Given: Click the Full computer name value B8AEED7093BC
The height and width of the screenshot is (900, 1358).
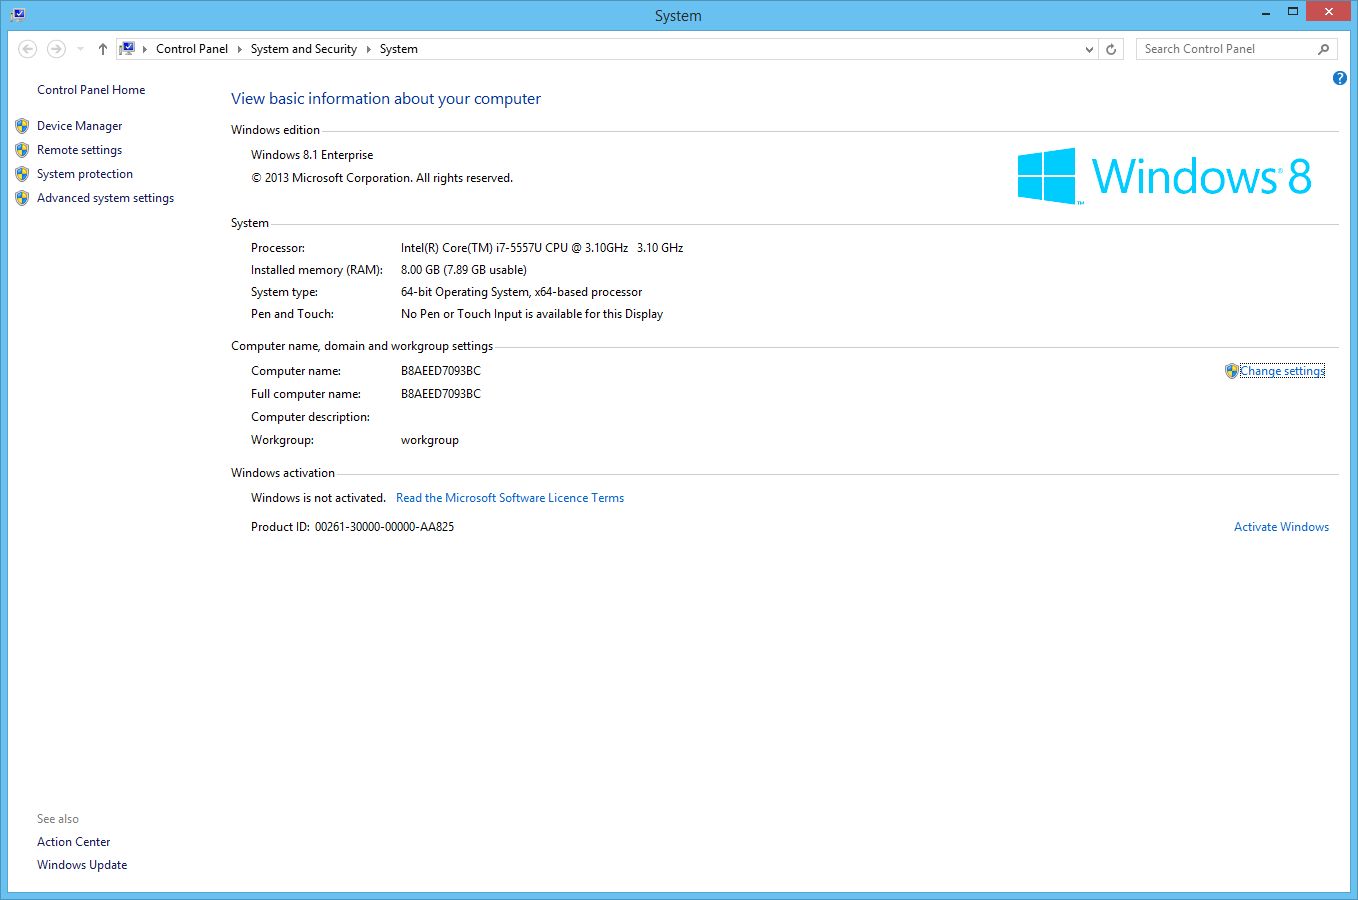Looking at the screenshot, I should tap(441, 394).
